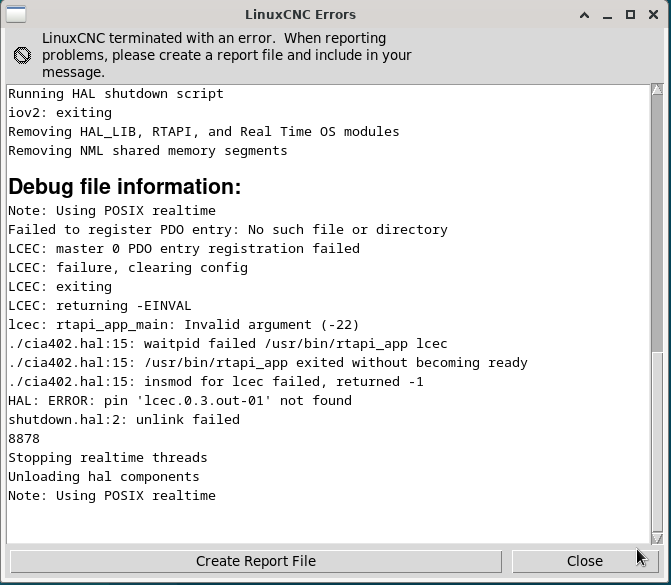Click the "pin 'lcec.0.3.out-01' not found" line
Viewport: 671px width, 585px height.
click(x=180, y=401)
